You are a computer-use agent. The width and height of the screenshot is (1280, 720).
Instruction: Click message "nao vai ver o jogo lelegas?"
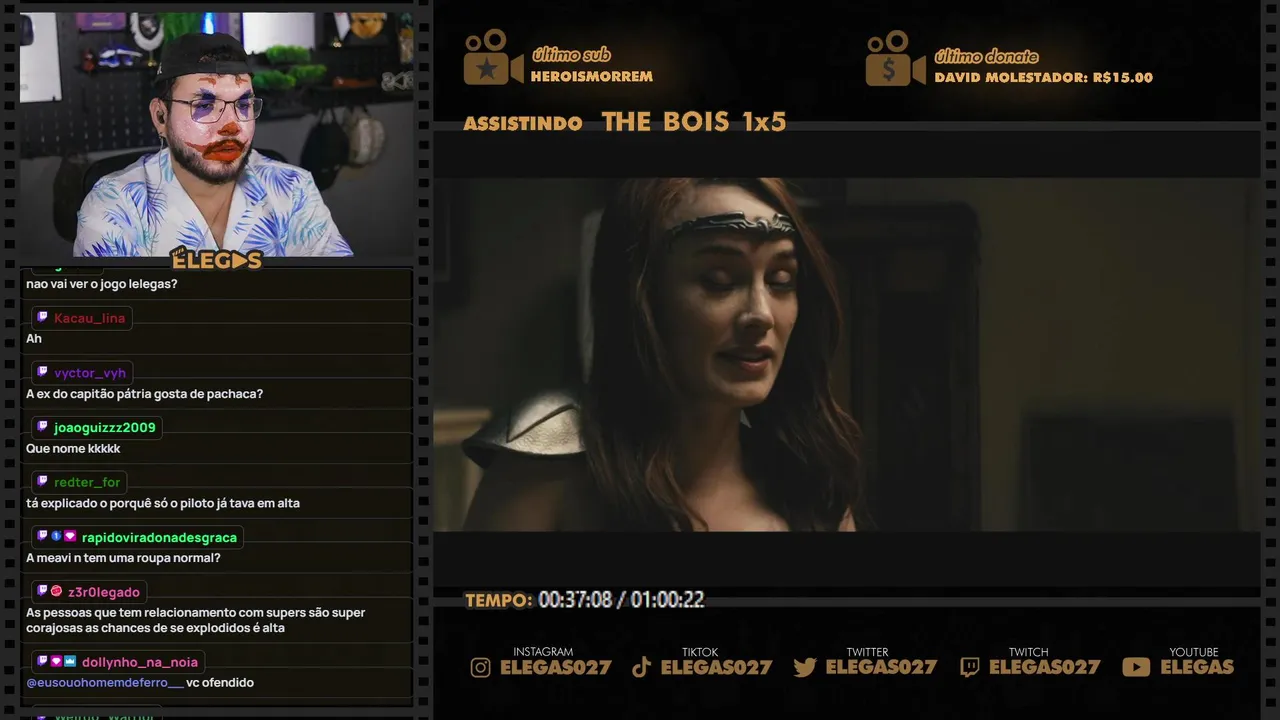[x=102, y=284]
